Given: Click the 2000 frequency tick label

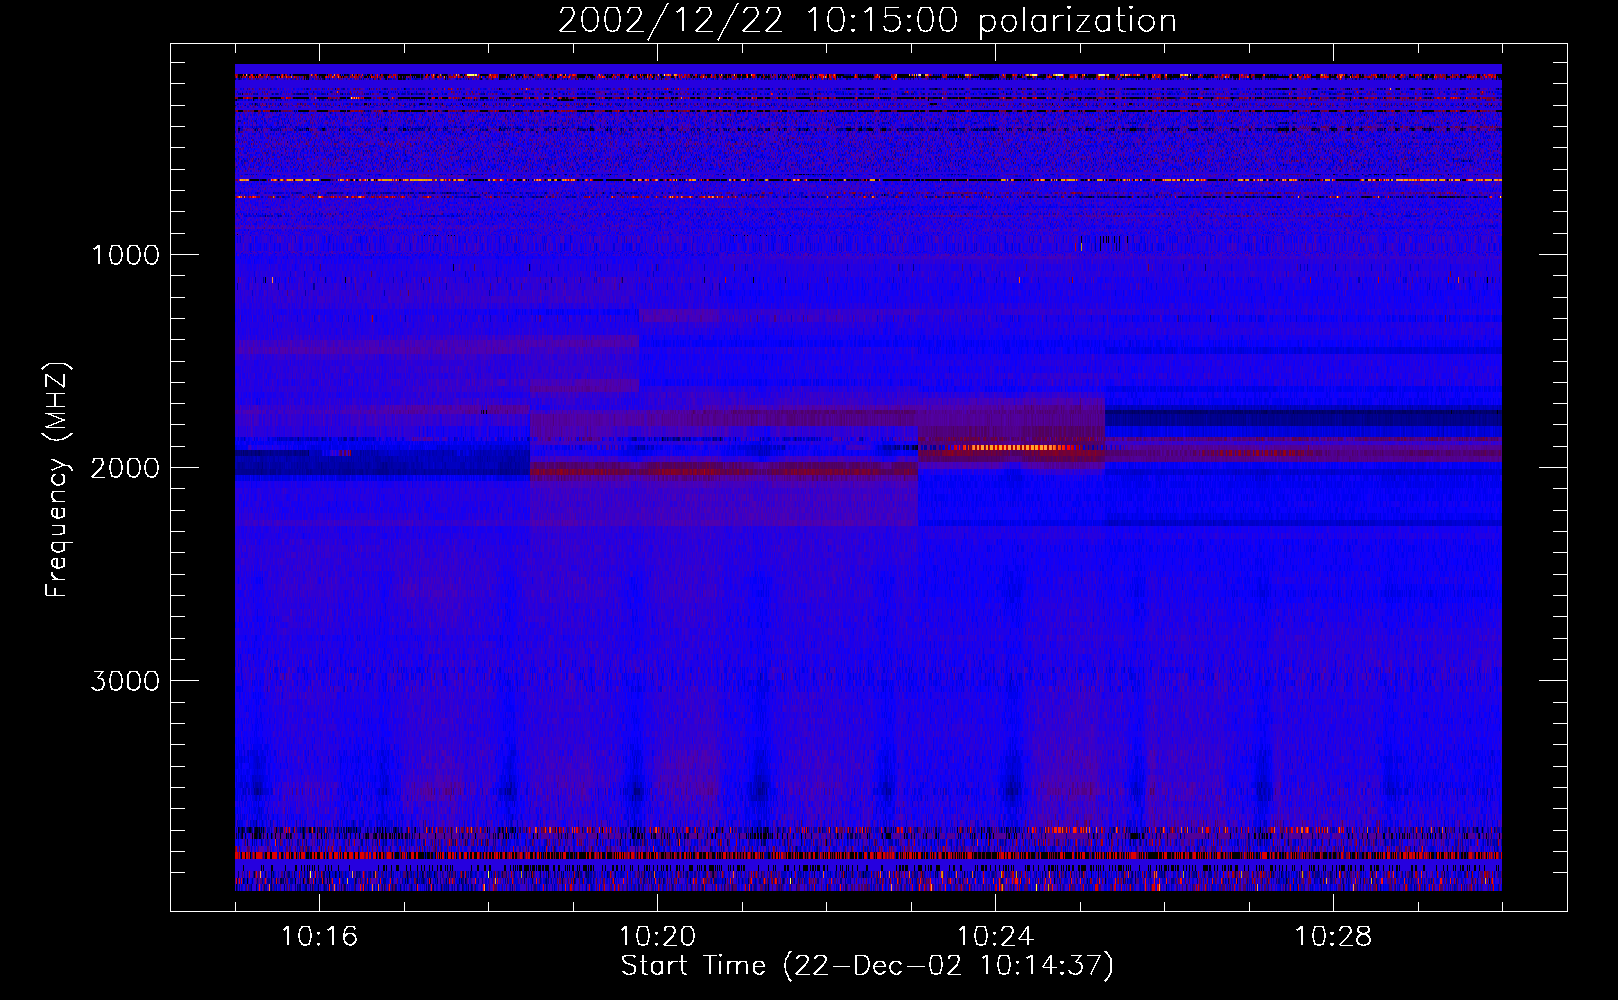Looking at the screenshot, I should [x=125, y=468].
